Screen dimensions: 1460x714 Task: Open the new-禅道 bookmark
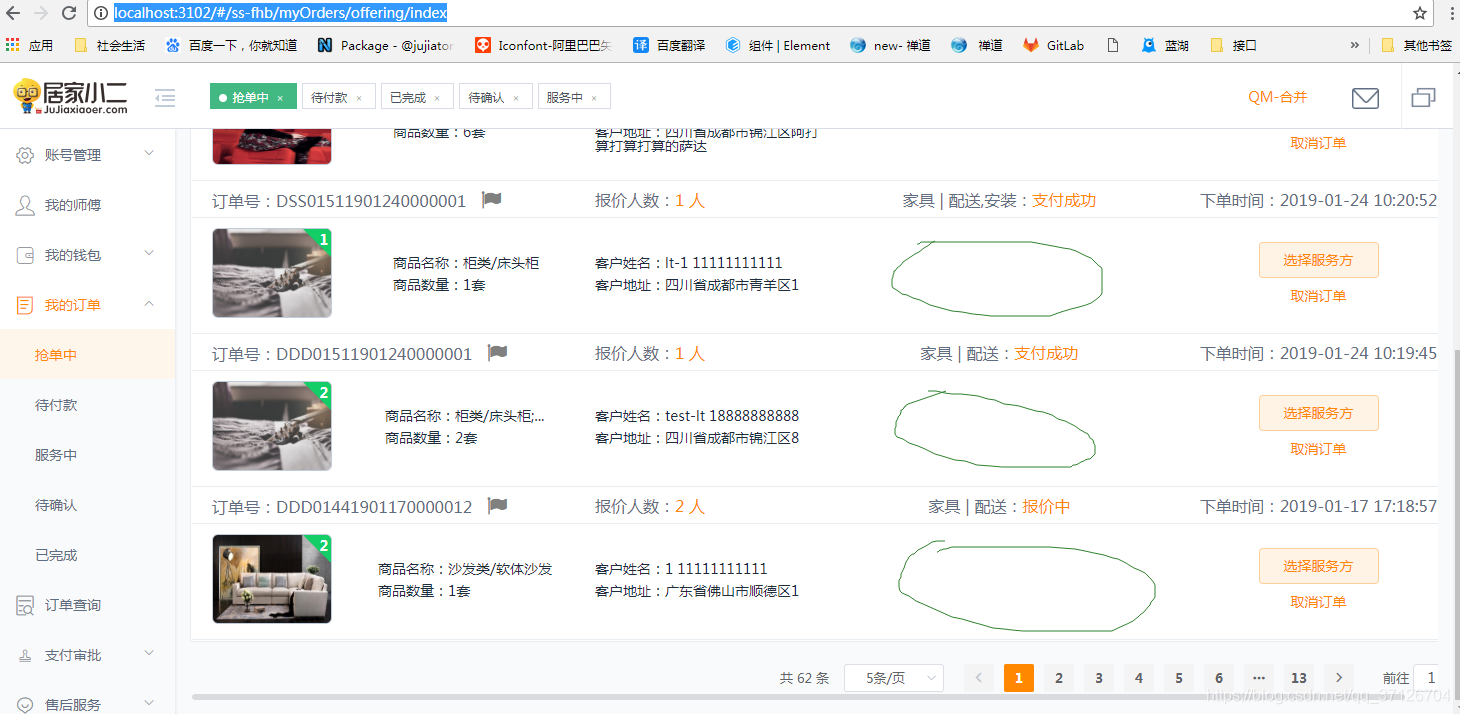890,45
